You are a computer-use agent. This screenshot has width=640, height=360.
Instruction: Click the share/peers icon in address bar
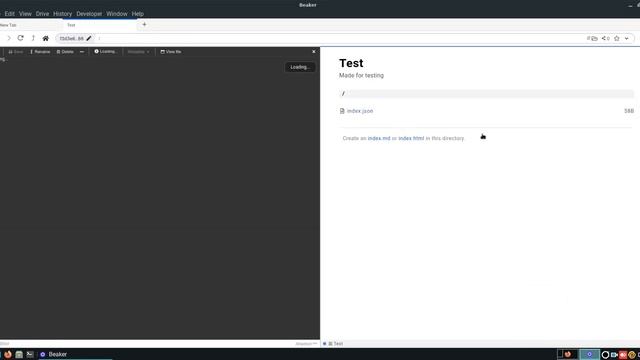[x=606, y=38]
